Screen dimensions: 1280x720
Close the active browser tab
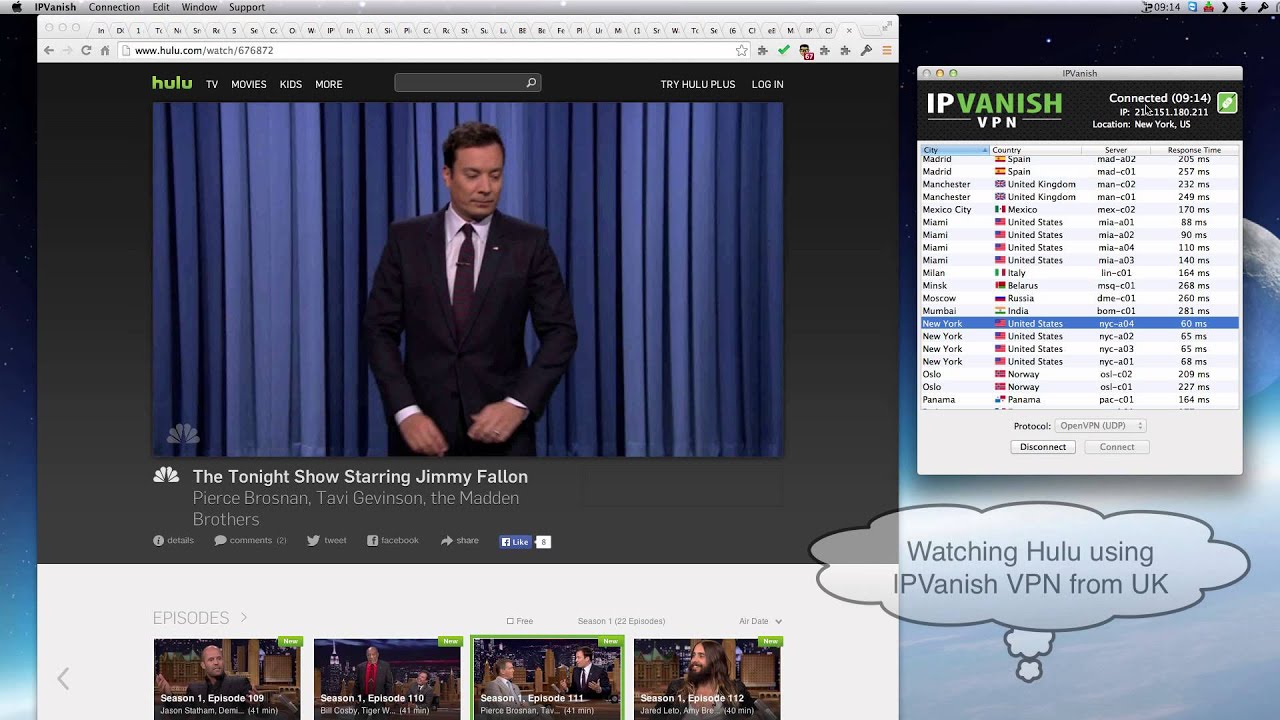click(x=849, y=30)
